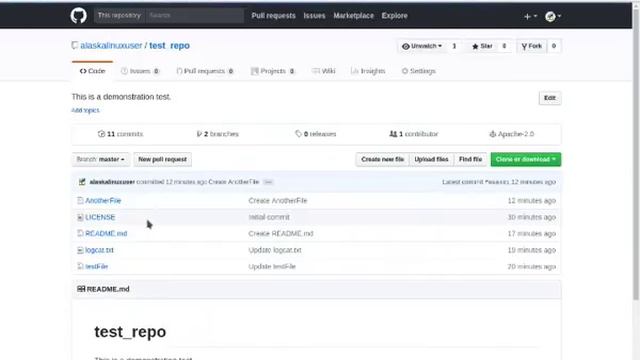Open the 'Update testFile' commit link
640x360 pixels.
[x=272, y=267]
